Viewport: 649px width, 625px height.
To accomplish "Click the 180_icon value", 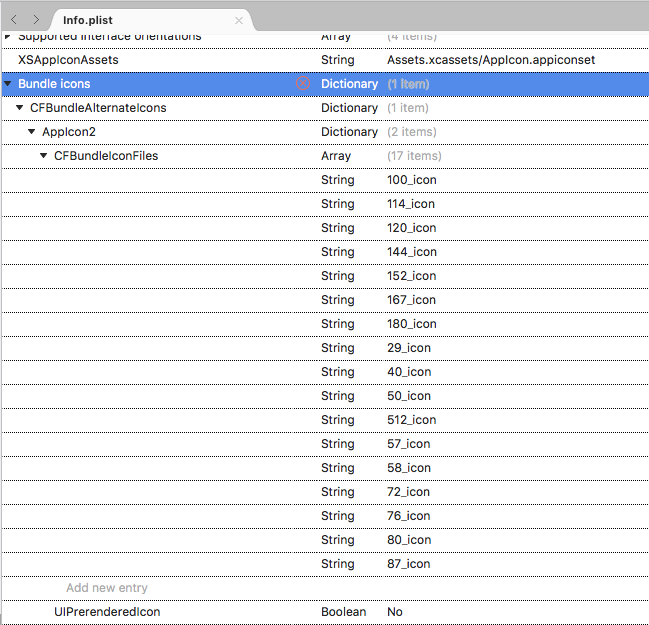I will (x=412, y=324).
